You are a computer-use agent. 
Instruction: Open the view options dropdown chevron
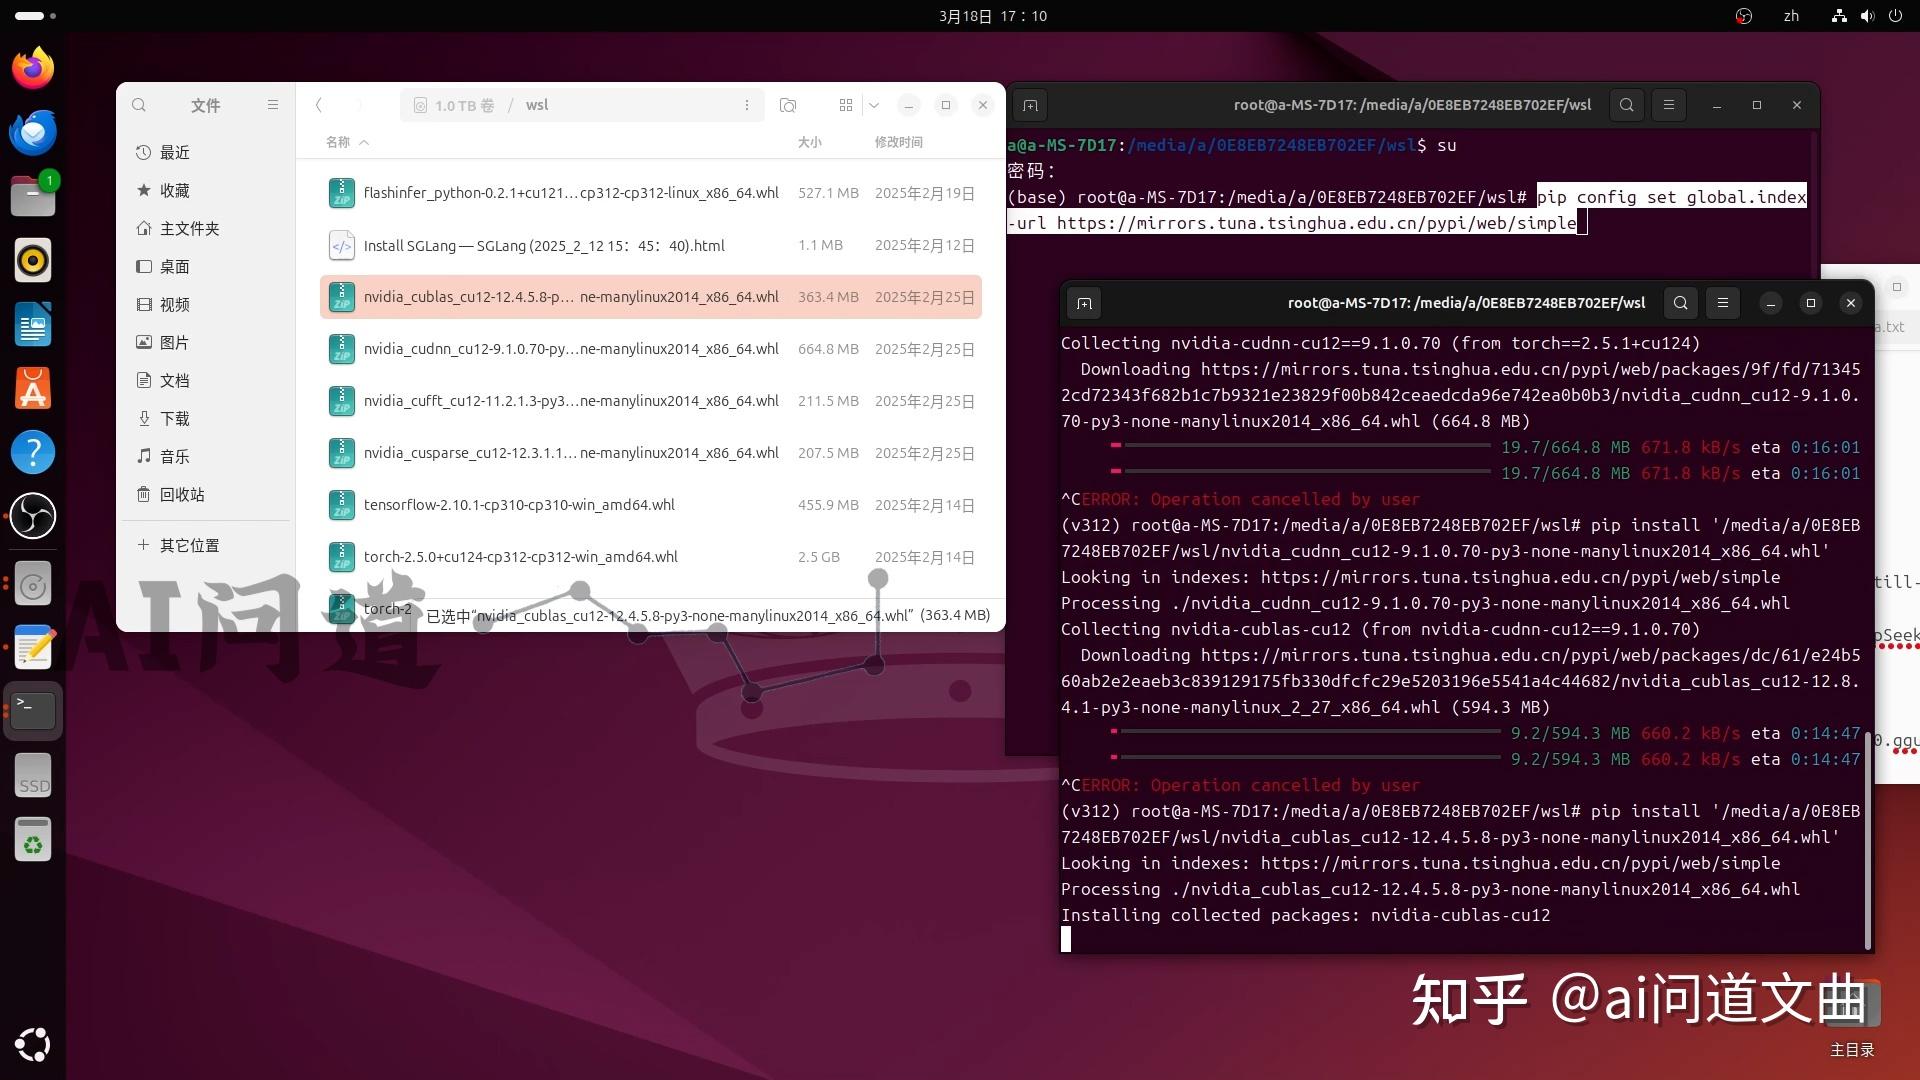tap(875, 105)
